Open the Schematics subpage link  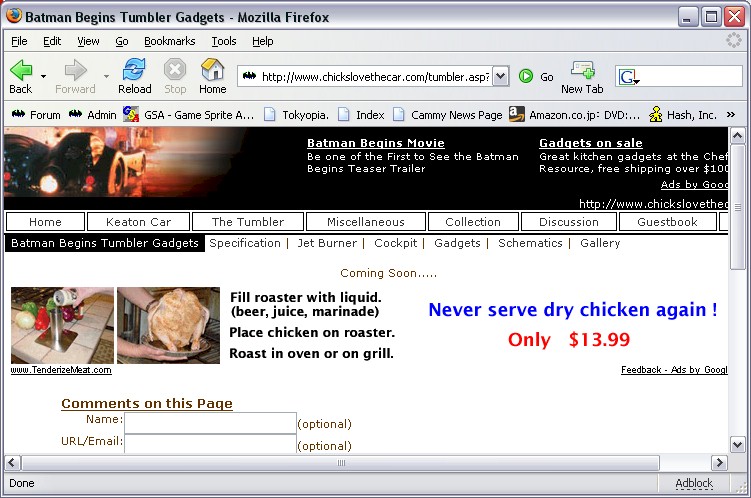coord(530,243)
